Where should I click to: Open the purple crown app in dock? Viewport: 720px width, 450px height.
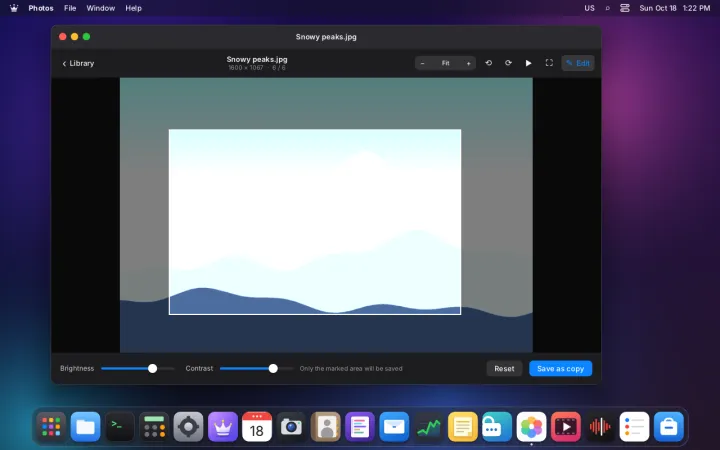click(223, 427)
